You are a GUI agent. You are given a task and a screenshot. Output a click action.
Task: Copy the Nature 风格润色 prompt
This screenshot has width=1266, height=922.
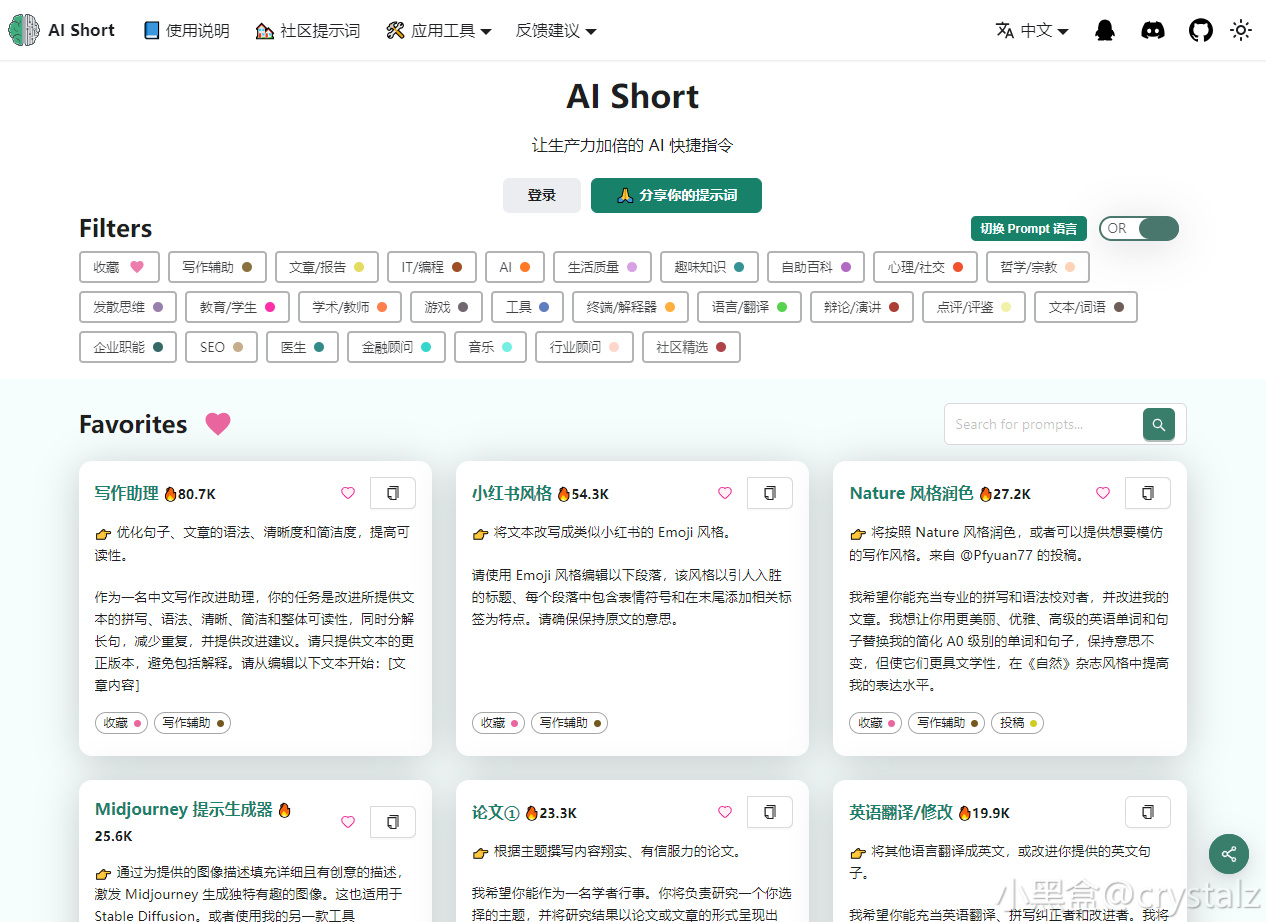click(1148, 493)
